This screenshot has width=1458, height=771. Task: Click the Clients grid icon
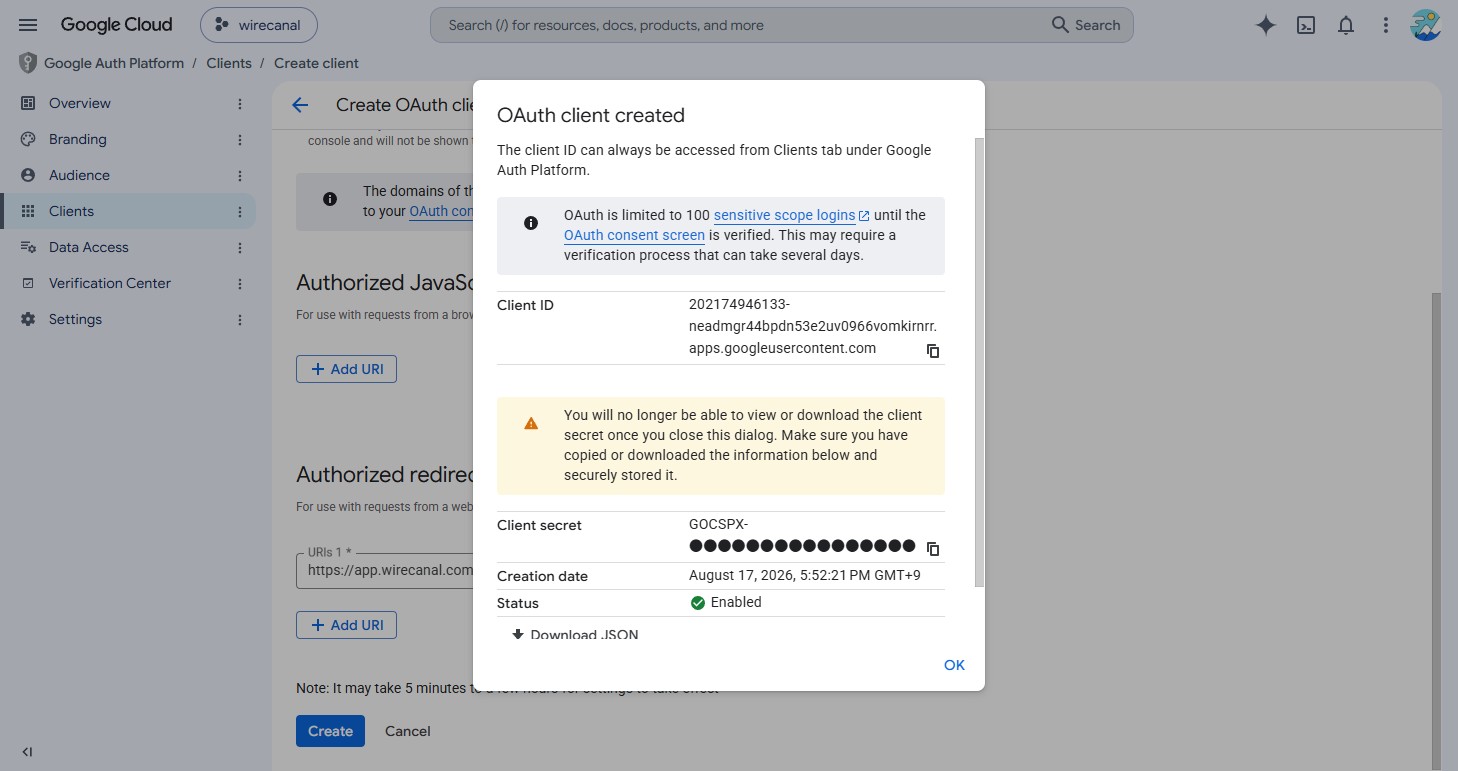click(28, 211)
